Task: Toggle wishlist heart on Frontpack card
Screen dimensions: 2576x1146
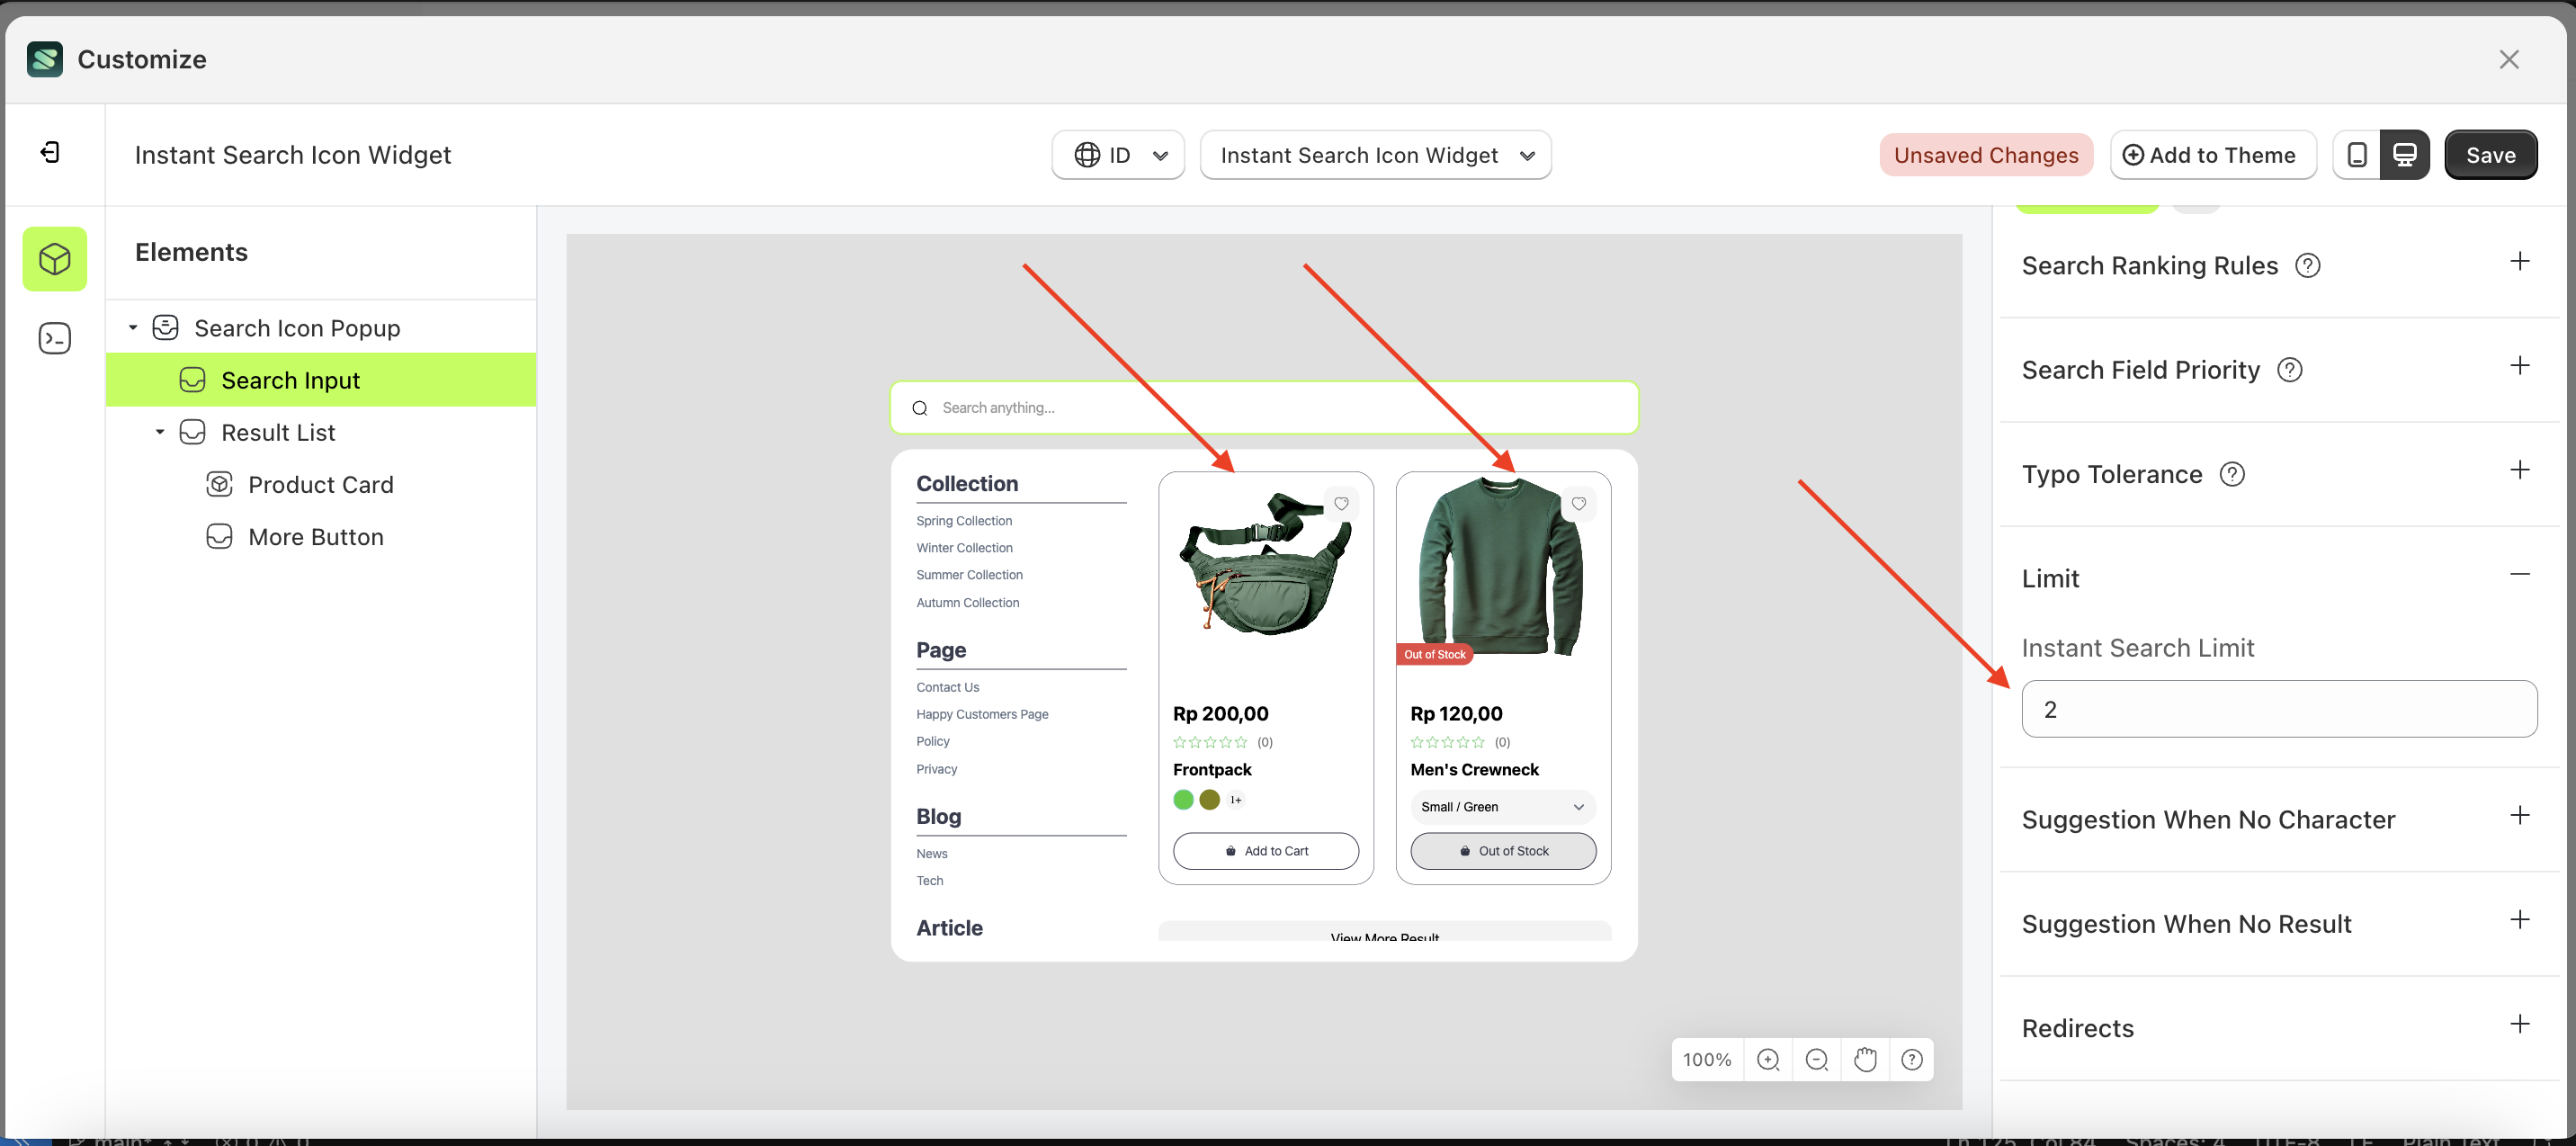Action: [1341, 504]
